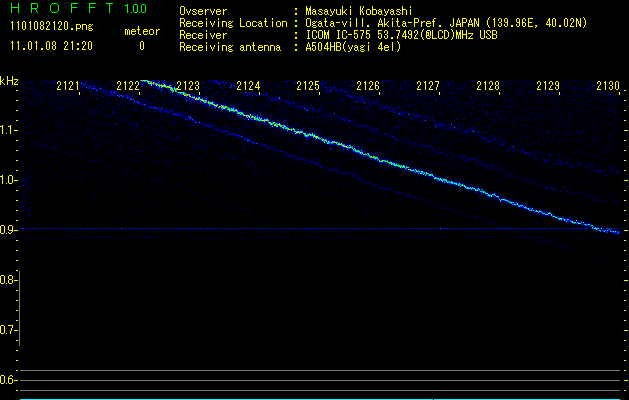Click the 1101082120.png filename text
This screenshot has height=400, width=629.
52,26
